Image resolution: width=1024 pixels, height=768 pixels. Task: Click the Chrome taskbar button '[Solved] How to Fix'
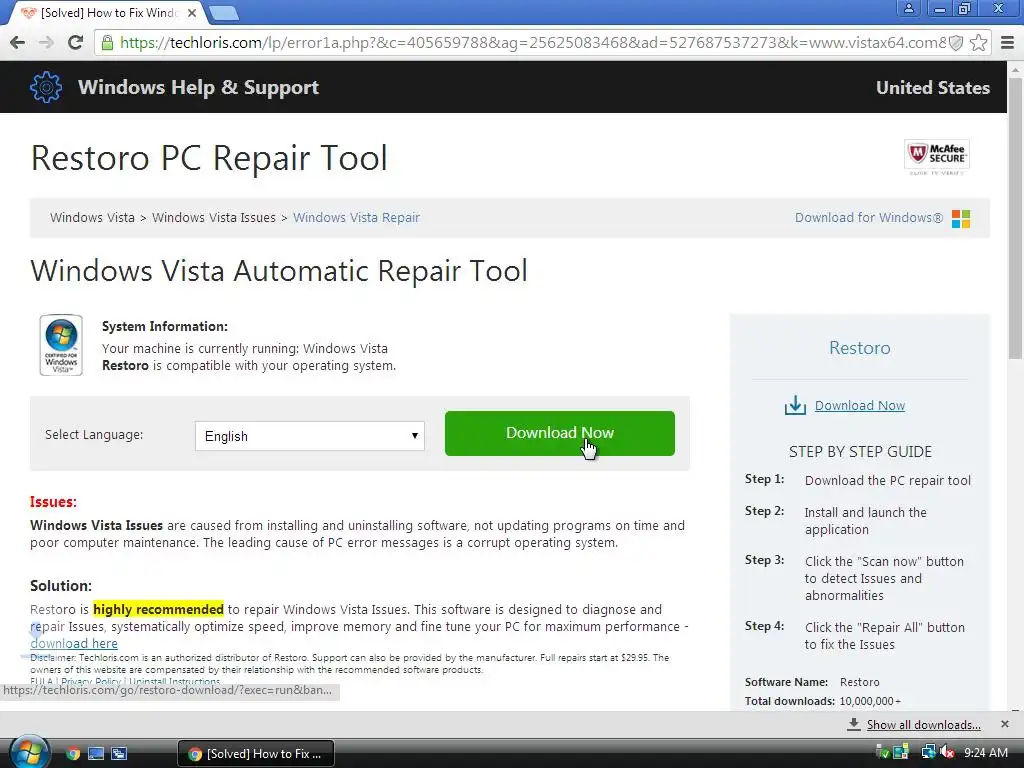(x=256, y=754)
